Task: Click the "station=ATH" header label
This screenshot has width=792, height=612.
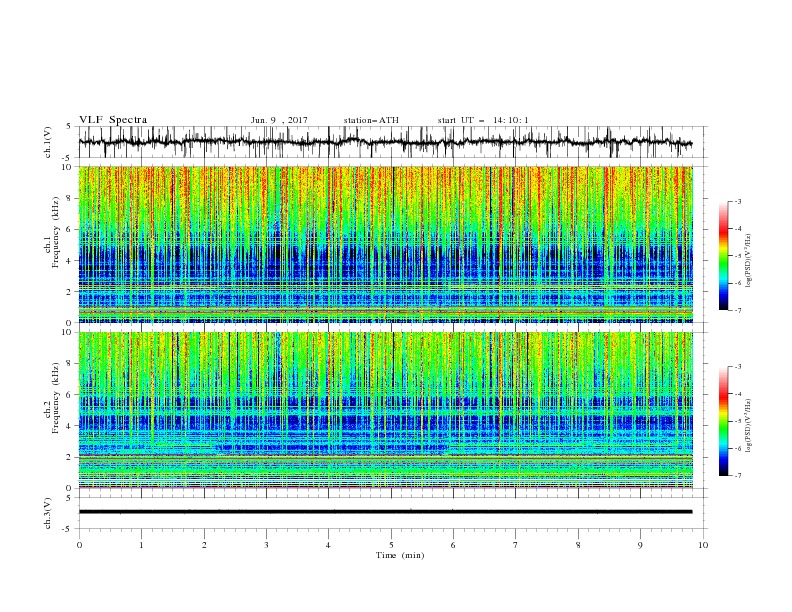Action: (371, 120)
